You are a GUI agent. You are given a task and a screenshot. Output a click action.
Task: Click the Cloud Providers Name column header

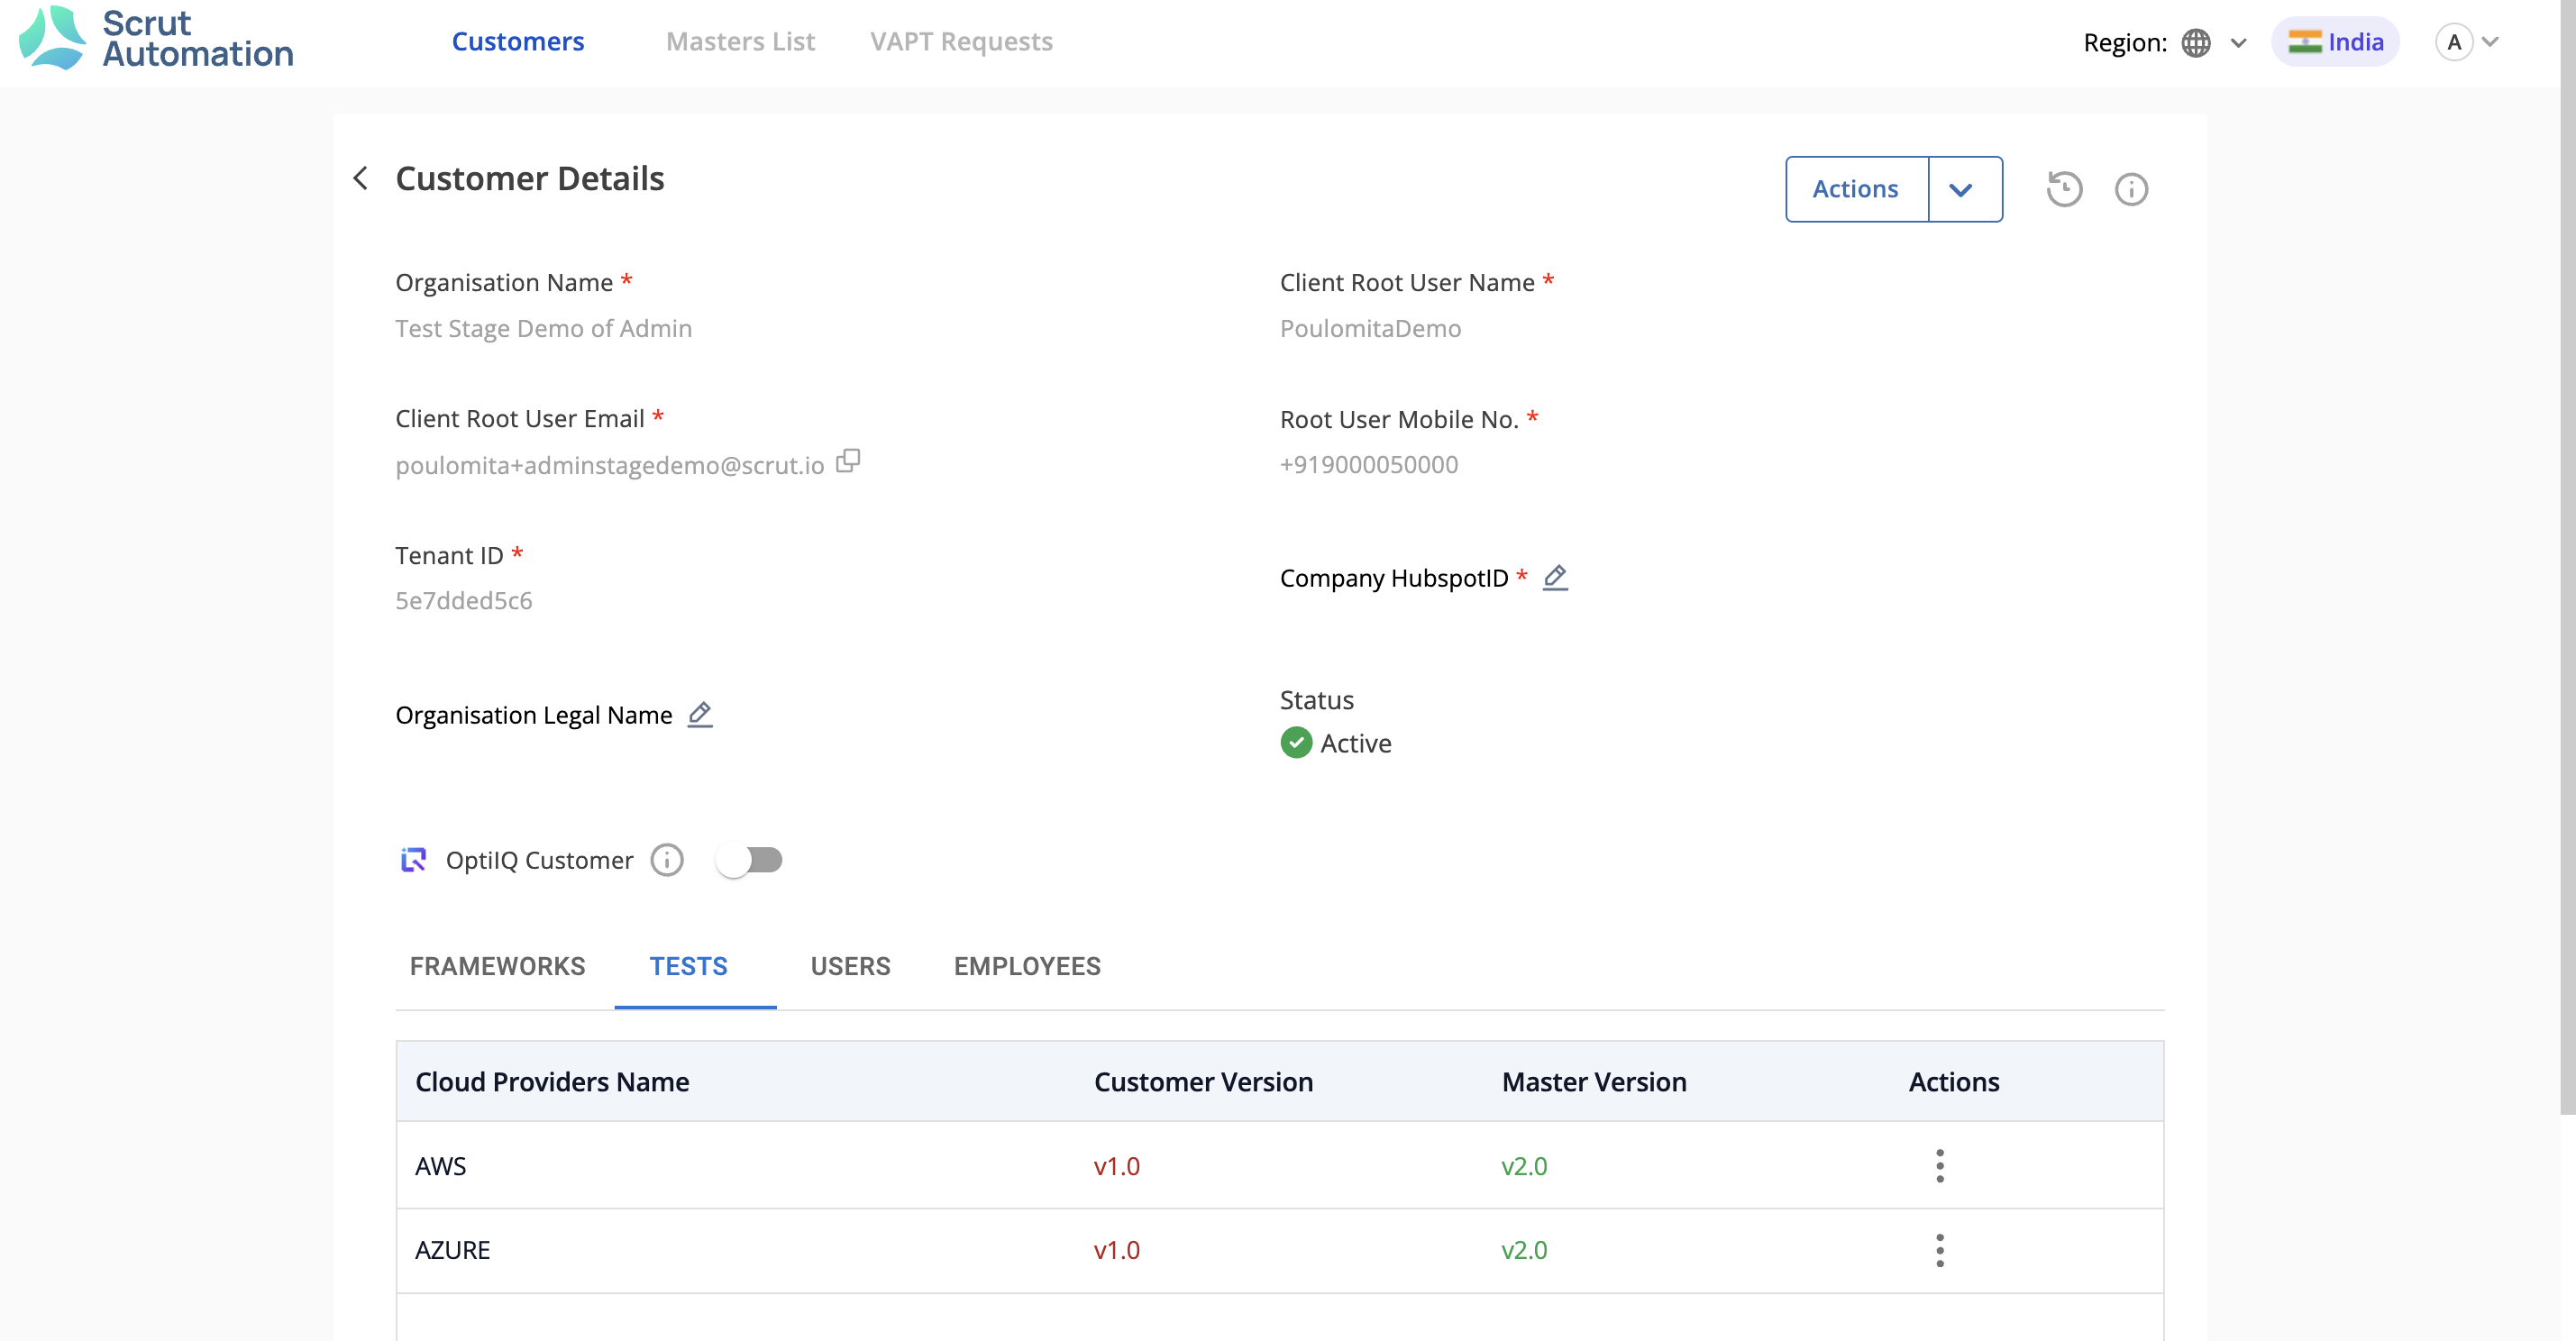[x=552, y=1082]
